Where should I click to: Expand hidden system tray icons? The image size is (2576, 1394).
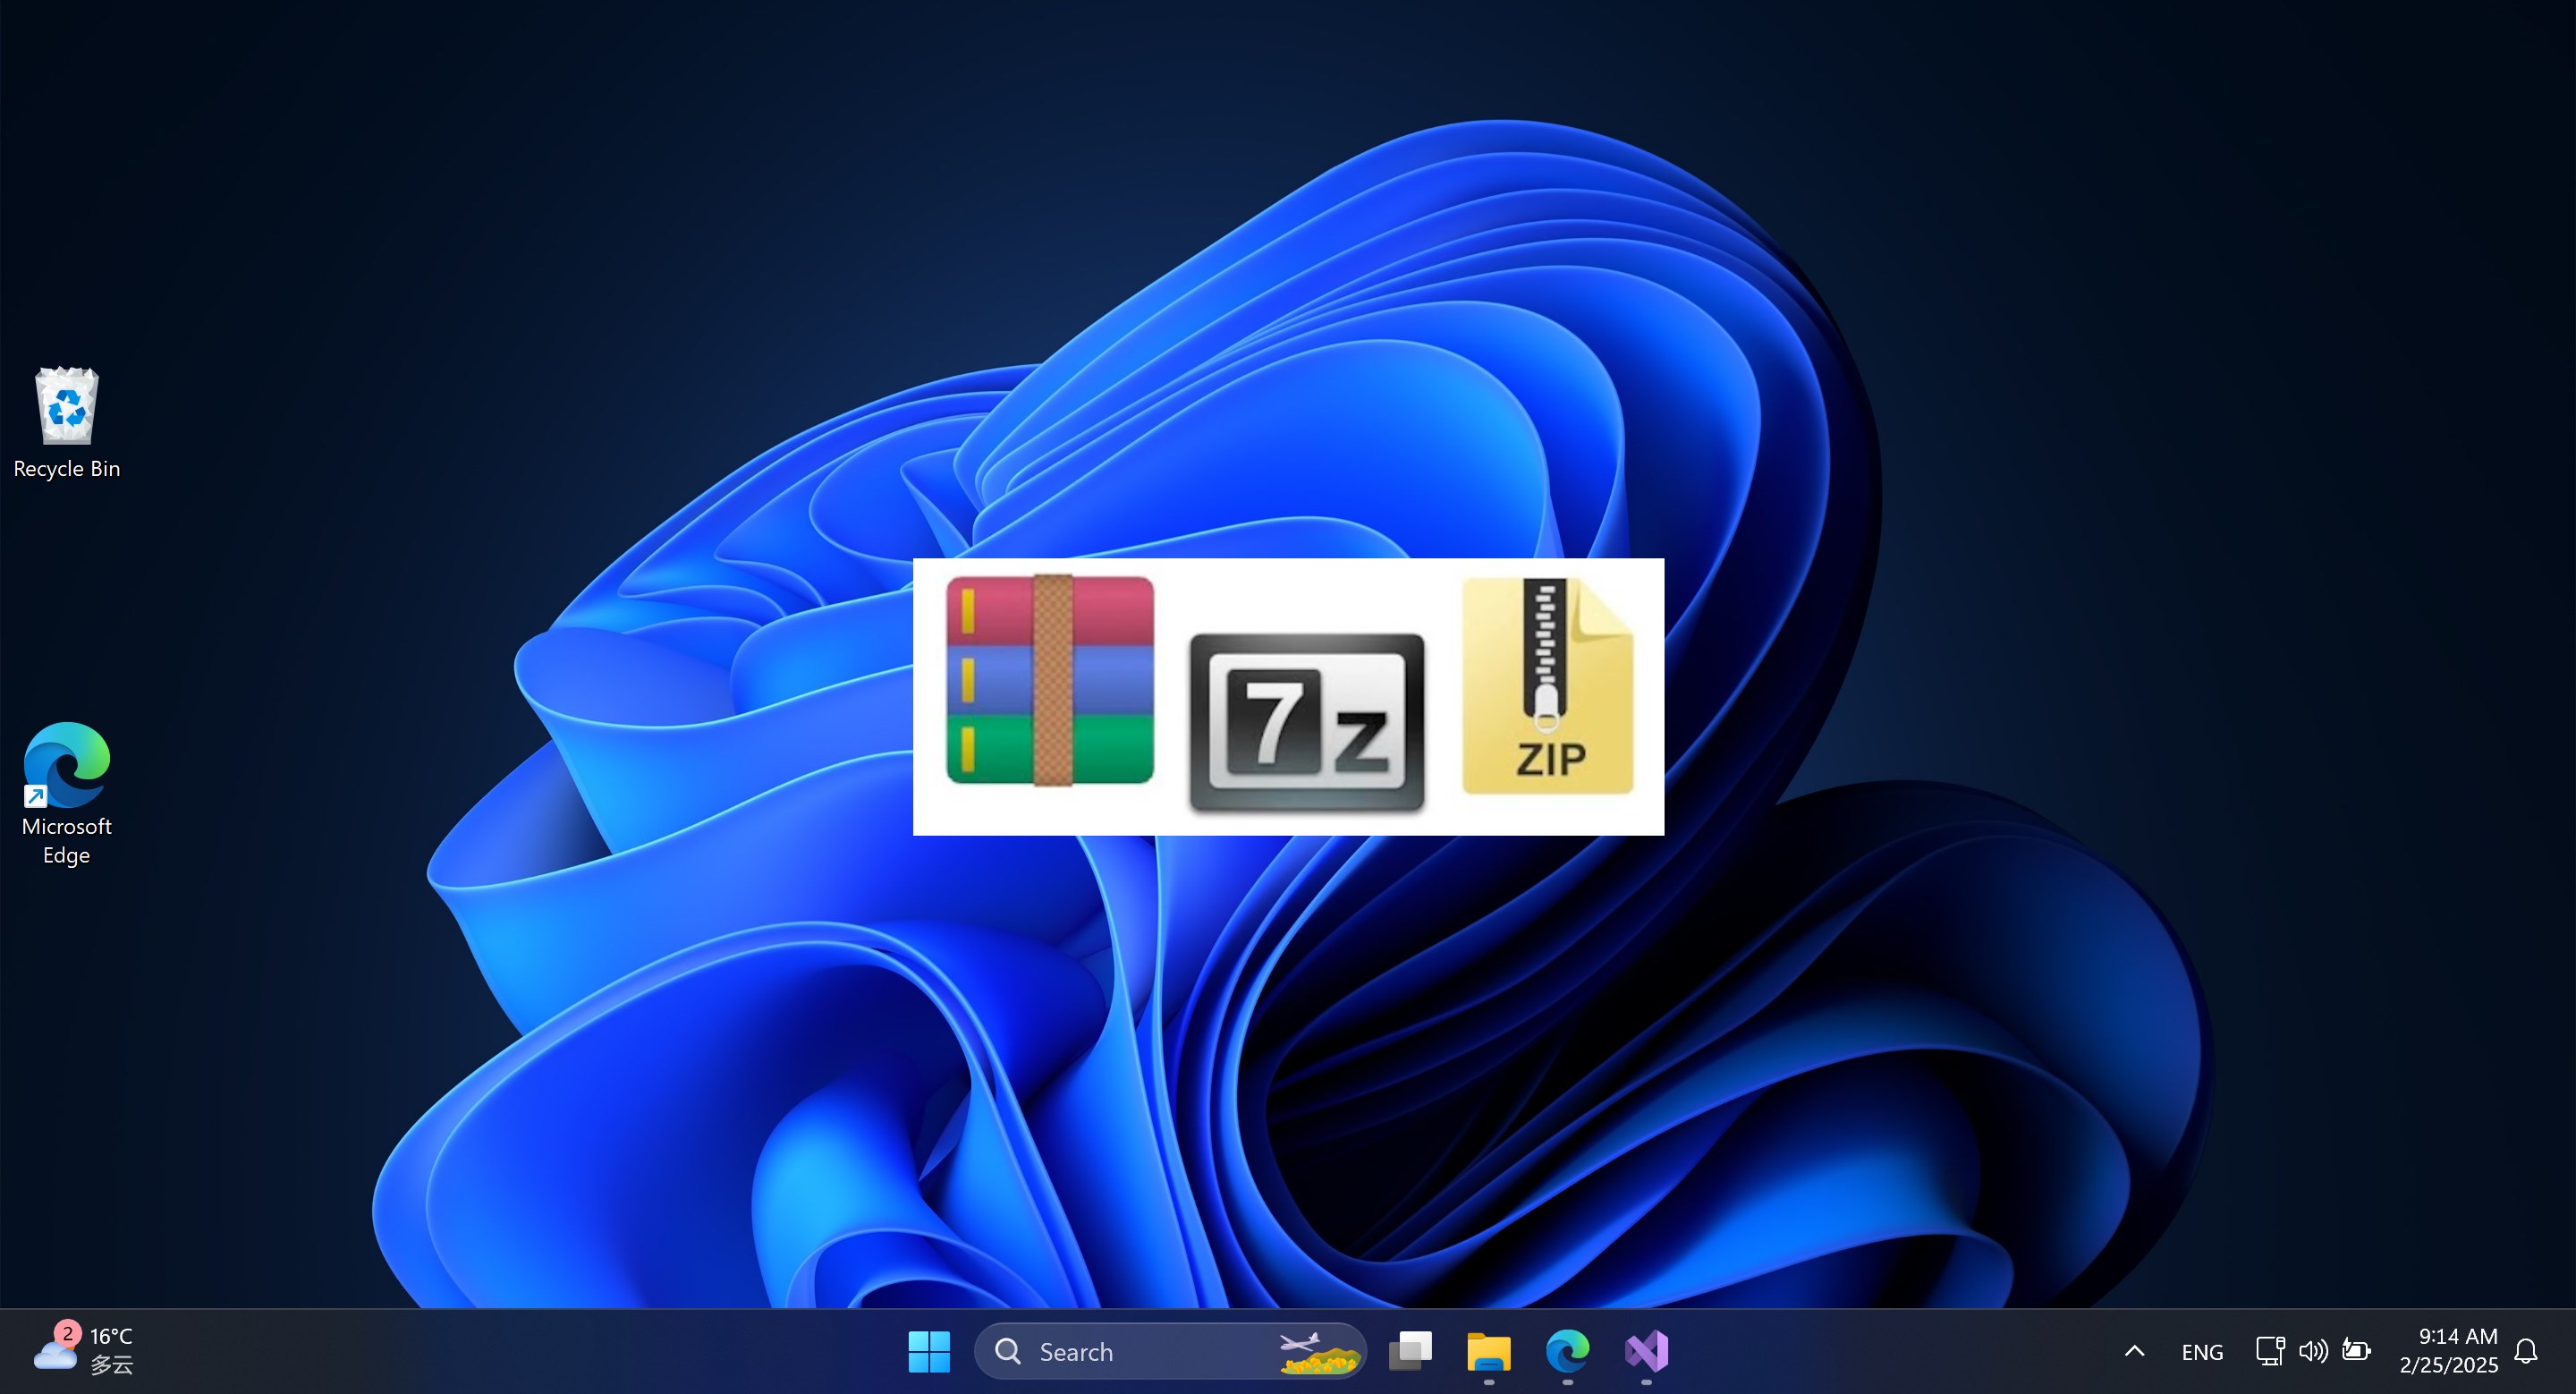tap(2135, 1351)
